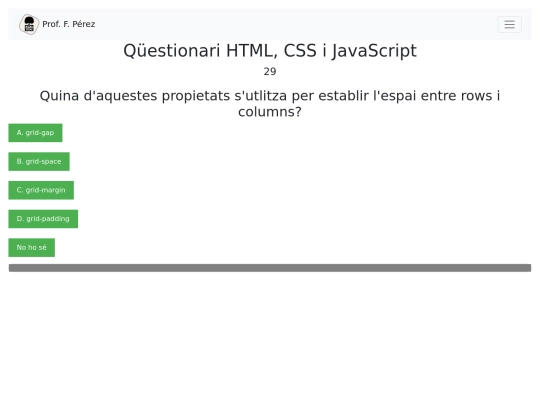Viewport: 540px width, 405px height.
Task: Open the hamburger navigation menu
Action: 509,24
